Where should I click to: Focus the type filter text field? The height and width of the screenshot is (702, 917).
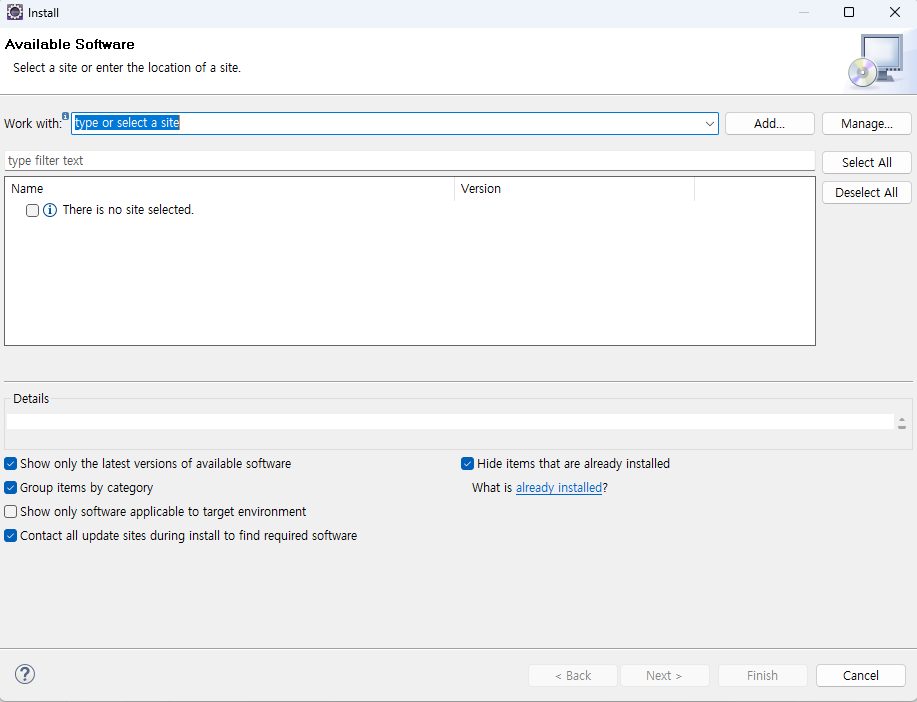(409, 161)
